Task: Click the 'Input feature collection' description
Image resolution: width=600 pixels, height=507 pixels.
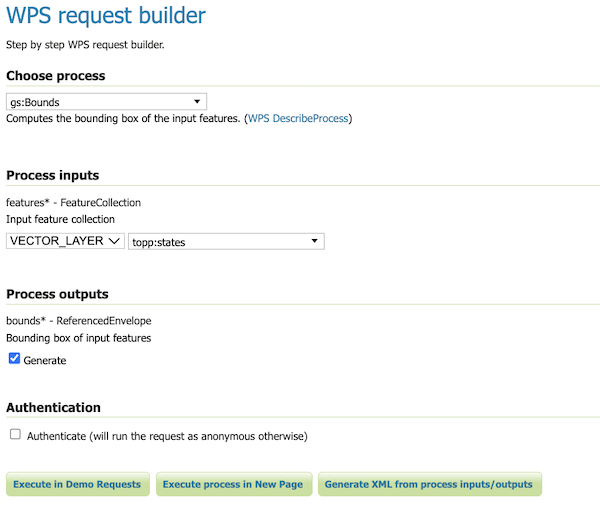Action: tap(61, 219)
